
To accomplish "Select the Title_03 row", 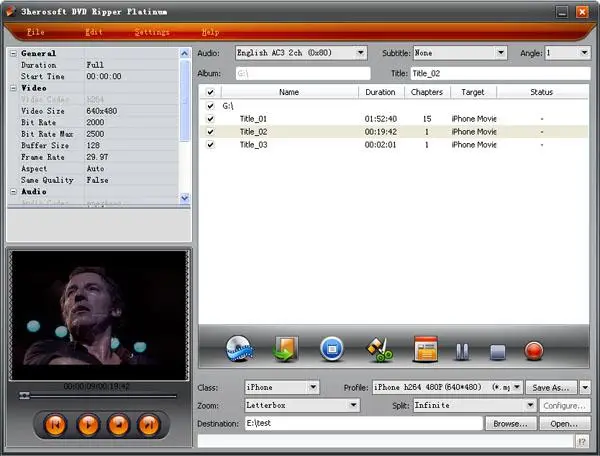I will pyautogui.click(x=394, y=145).
